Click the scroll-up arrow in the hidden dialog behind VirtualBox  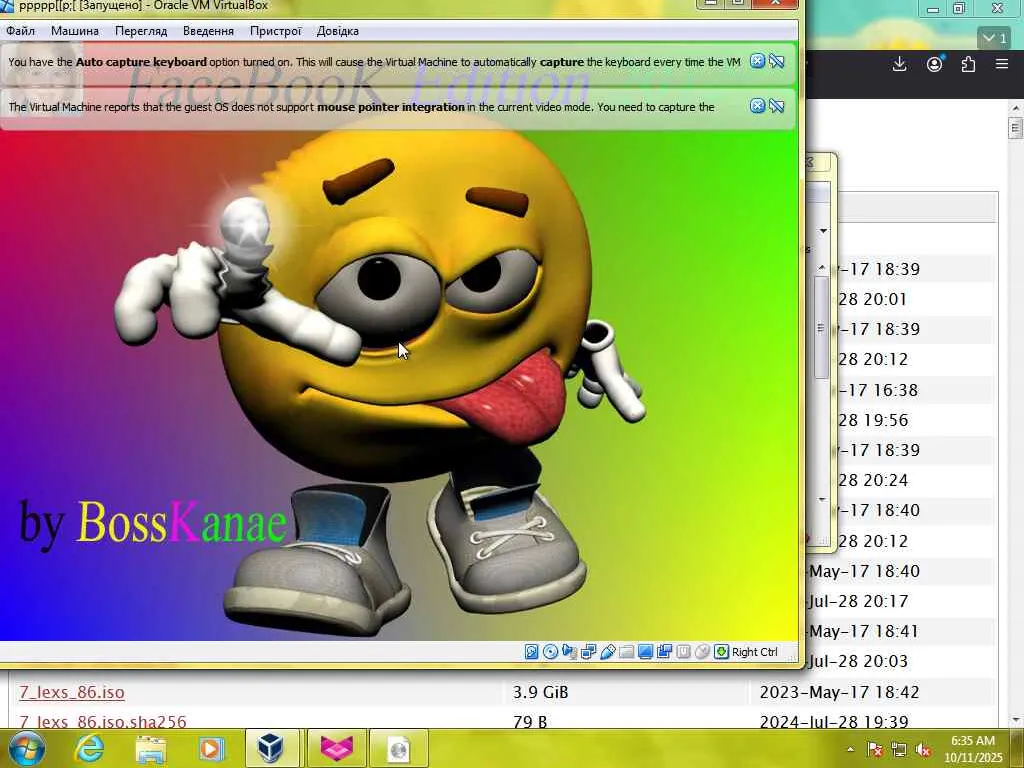click(x=822, y=268)
